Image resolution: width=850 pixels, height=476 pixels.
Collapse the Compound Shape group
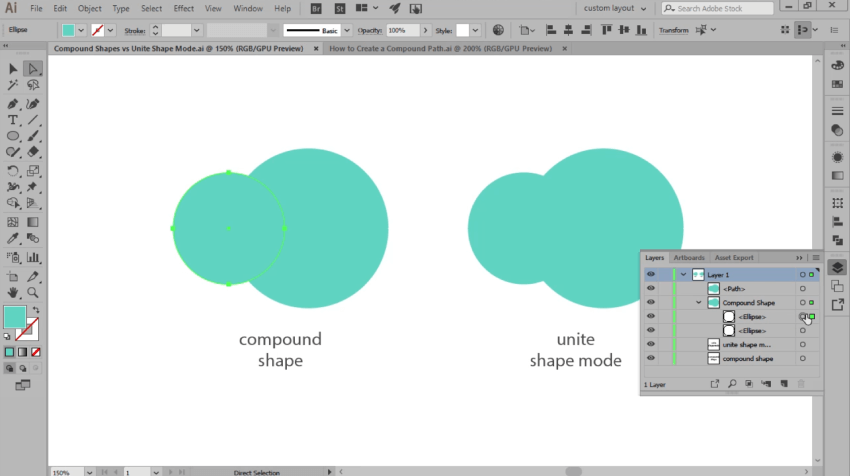(699, 302)
